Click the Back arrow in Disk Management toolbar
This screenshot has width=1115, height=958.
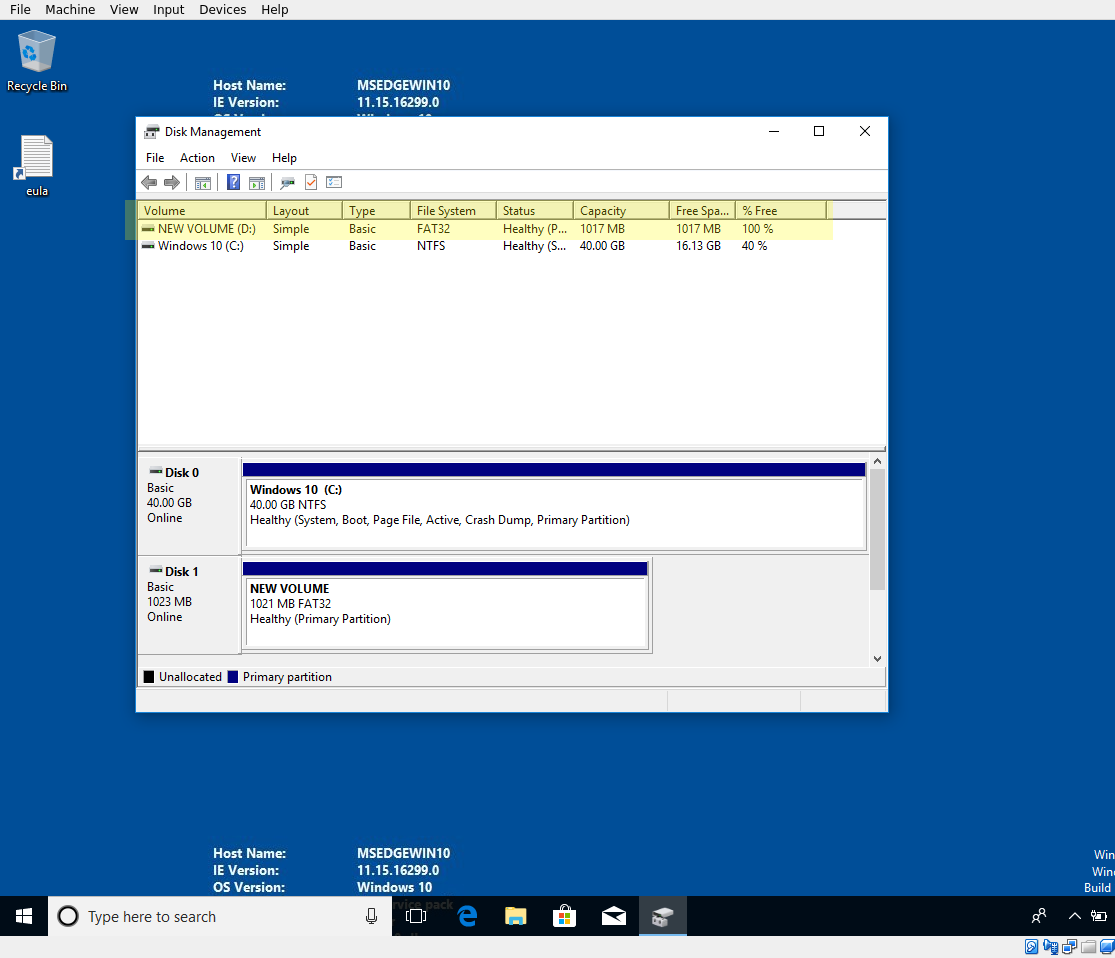(x=149, y=183)
